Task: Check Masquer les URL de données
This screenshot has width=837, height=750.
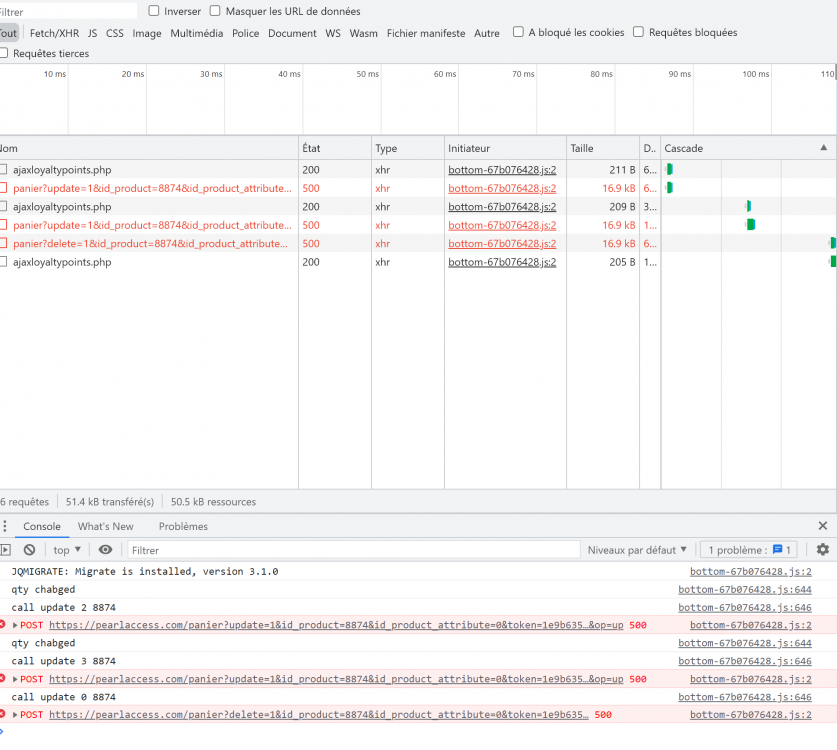Action: pyautogui.click(x=215, y=11)
